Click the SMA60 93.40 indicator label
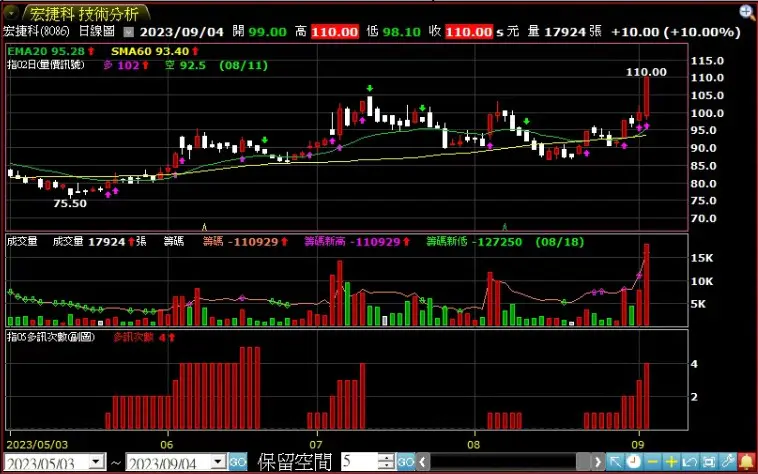The width and height of the screenshot is (758, 474). (x=150, y=51)
